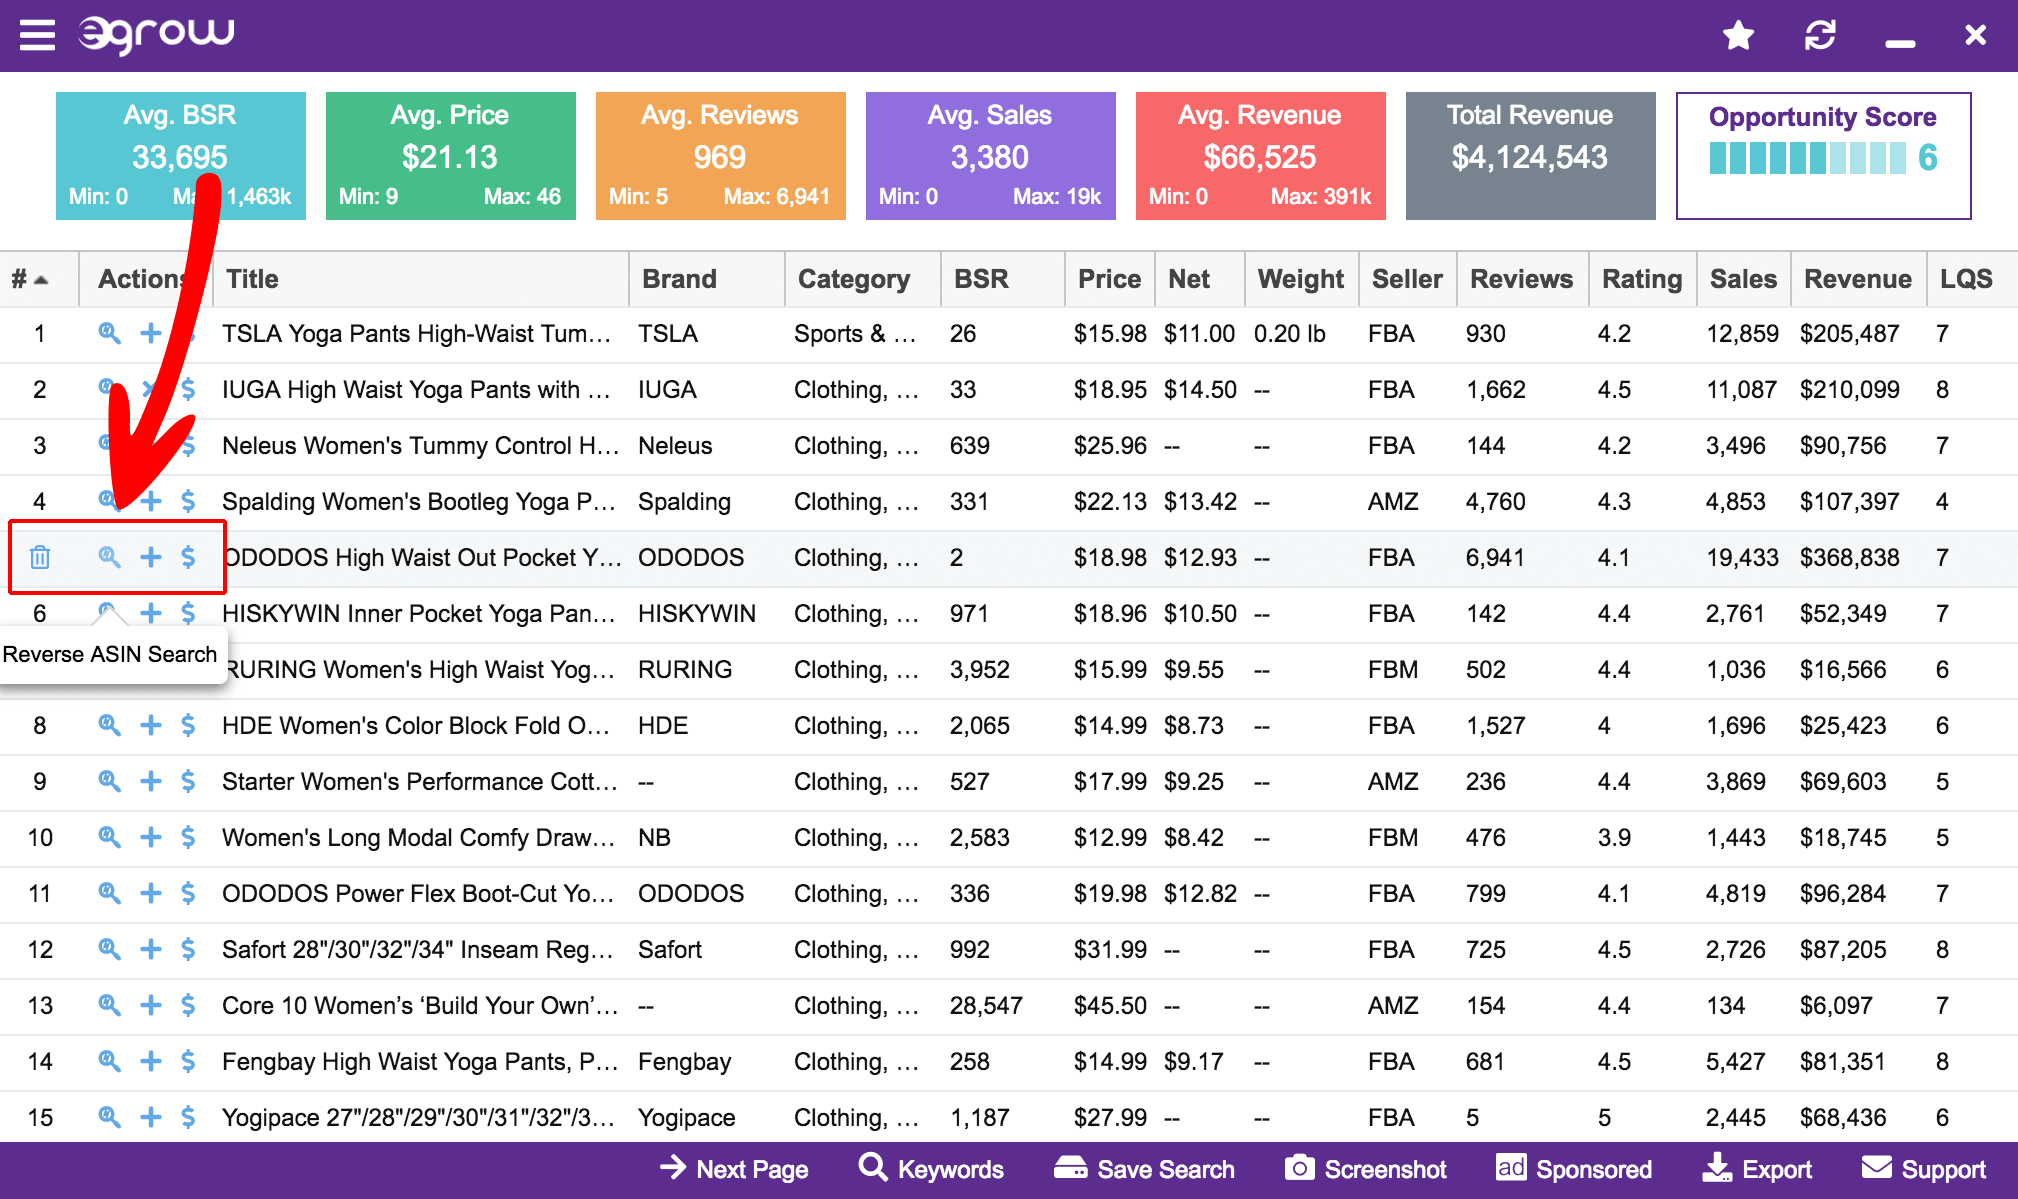
Task: Plus icon on HDE Women's Color Block row
Action: (x=150, y=725)
